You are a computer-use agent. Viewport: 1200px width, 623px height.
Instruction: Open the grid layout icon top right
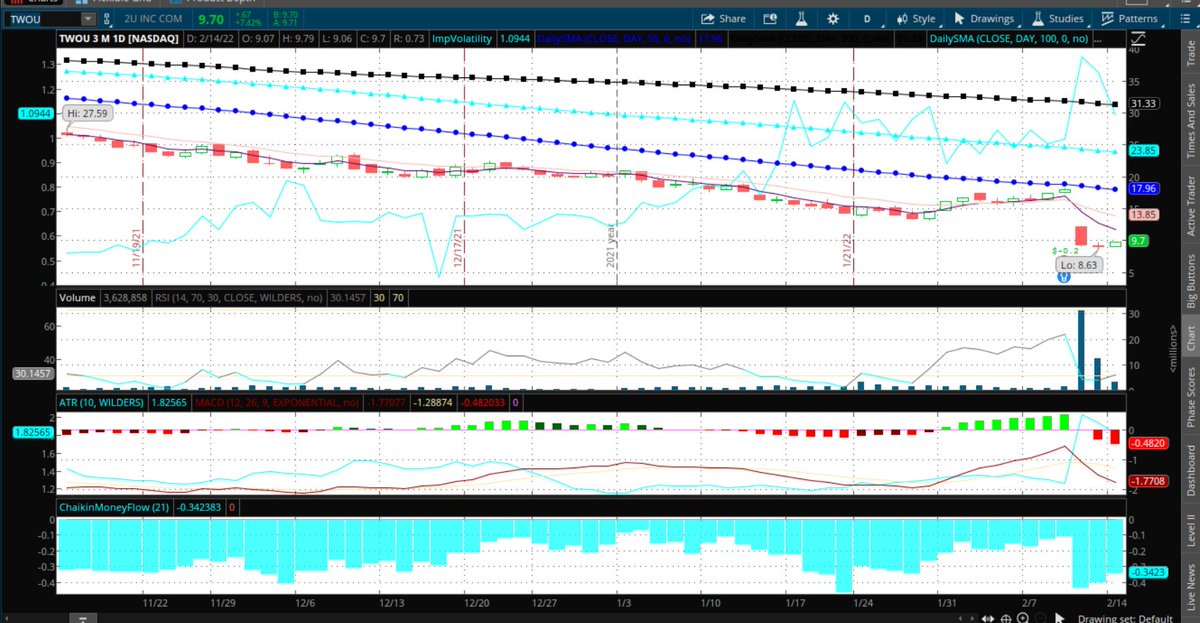click(x=1186, y=18)
